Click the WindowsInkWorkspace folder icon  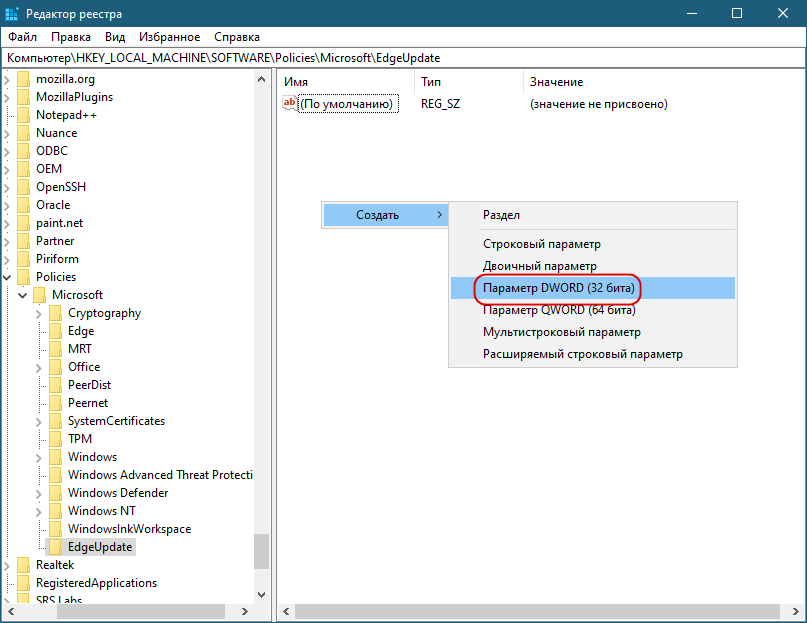pos(55,529)
